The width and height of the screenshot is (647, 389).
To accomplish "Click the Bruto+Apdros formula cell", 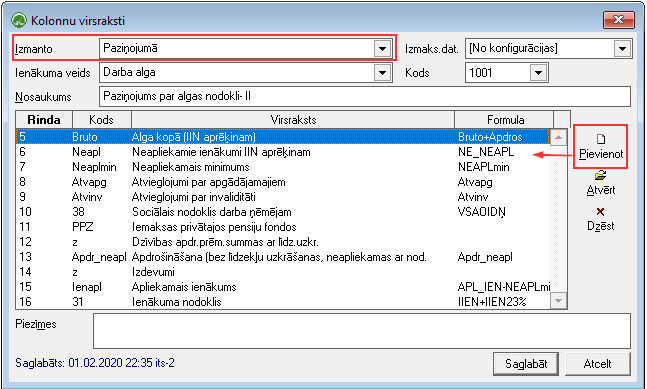I will point(490,137).
